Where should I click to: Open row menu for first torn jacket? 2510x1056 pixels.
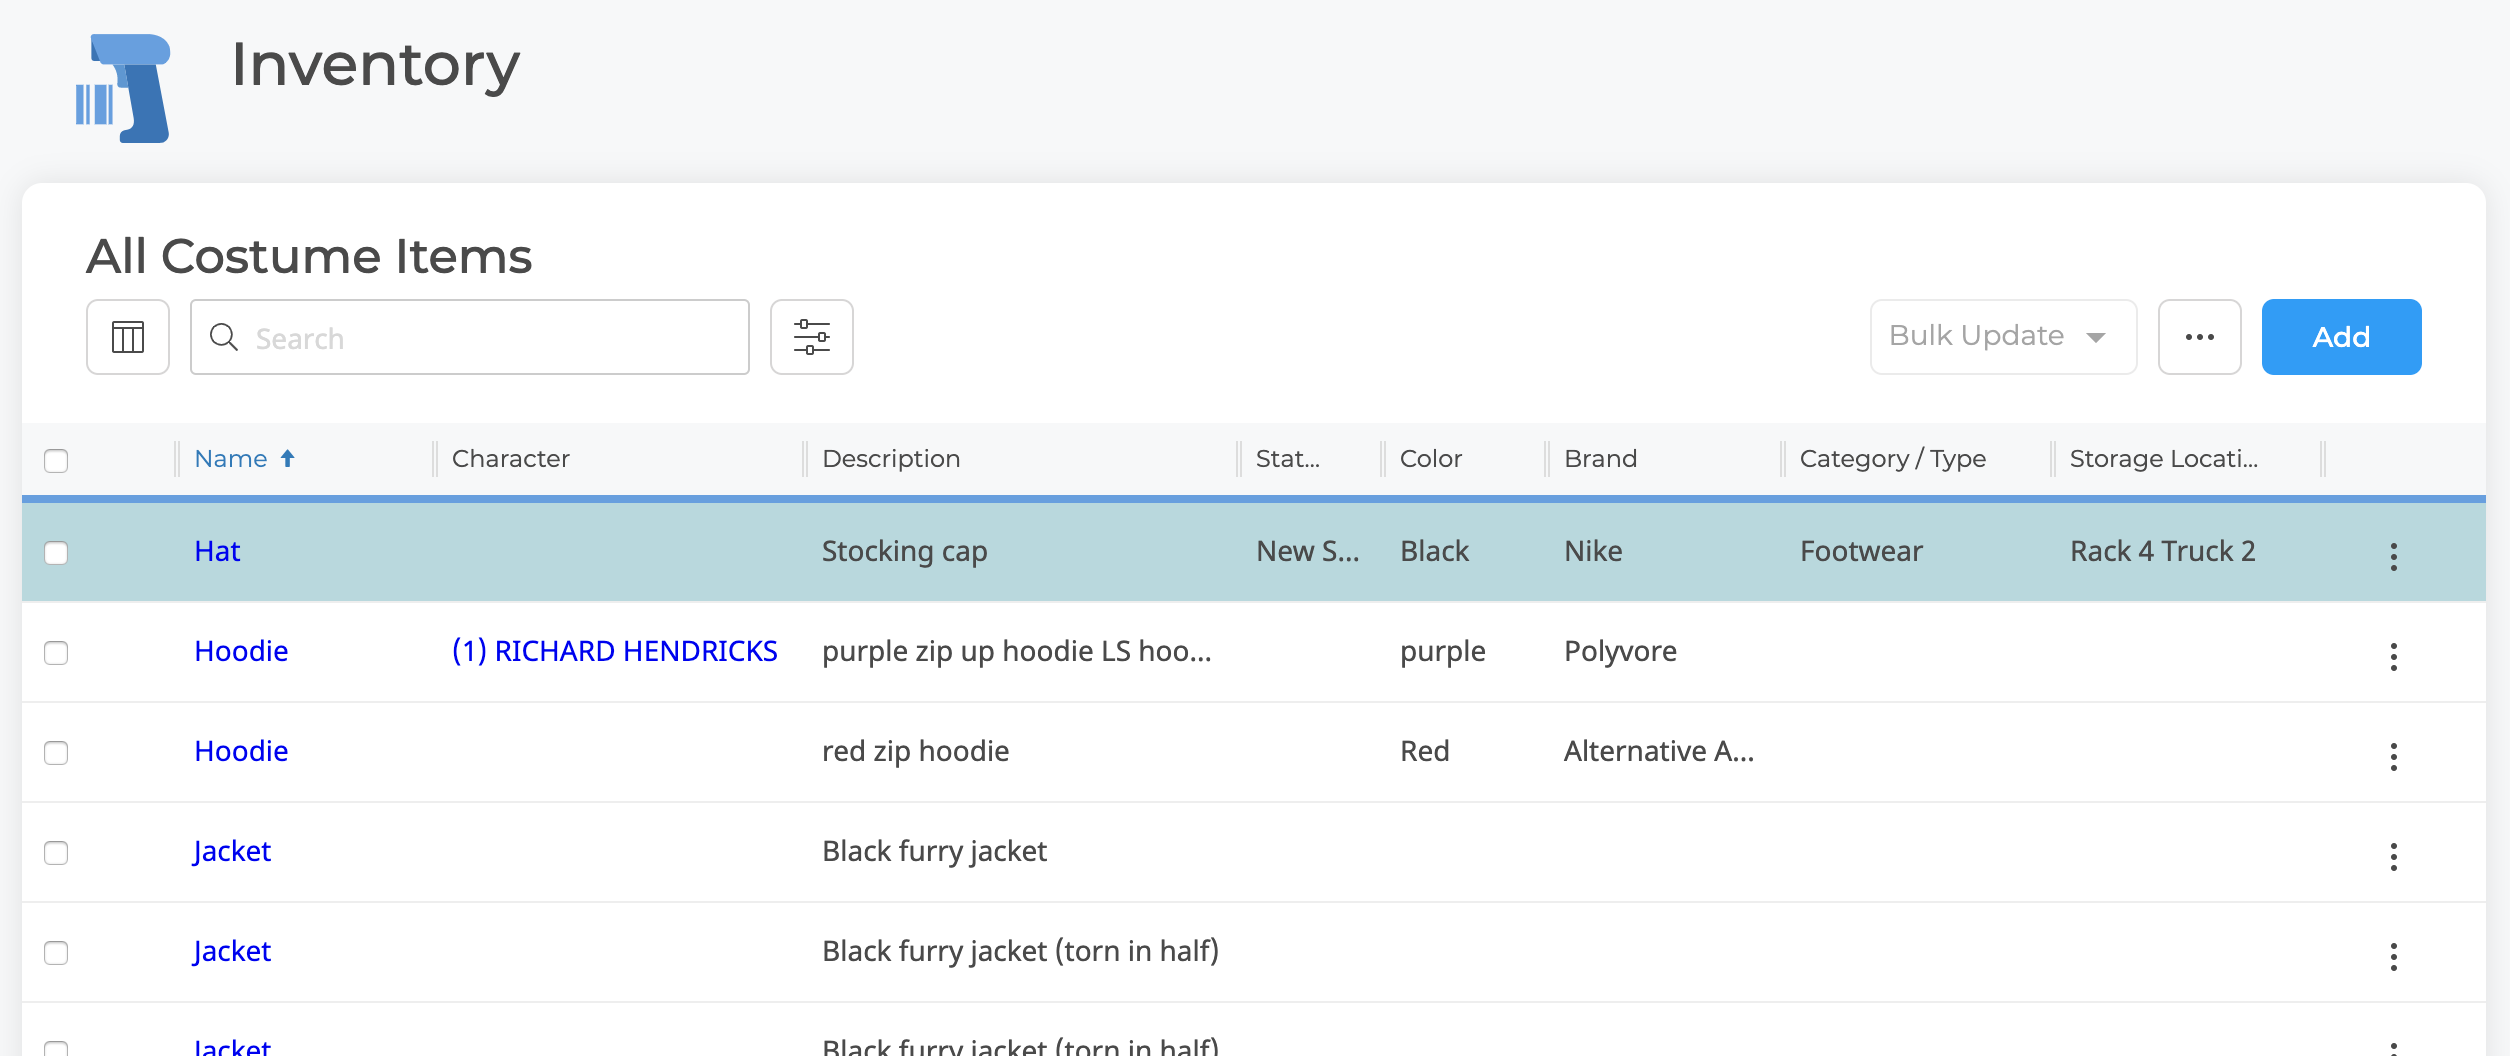tap(2394, 956)
